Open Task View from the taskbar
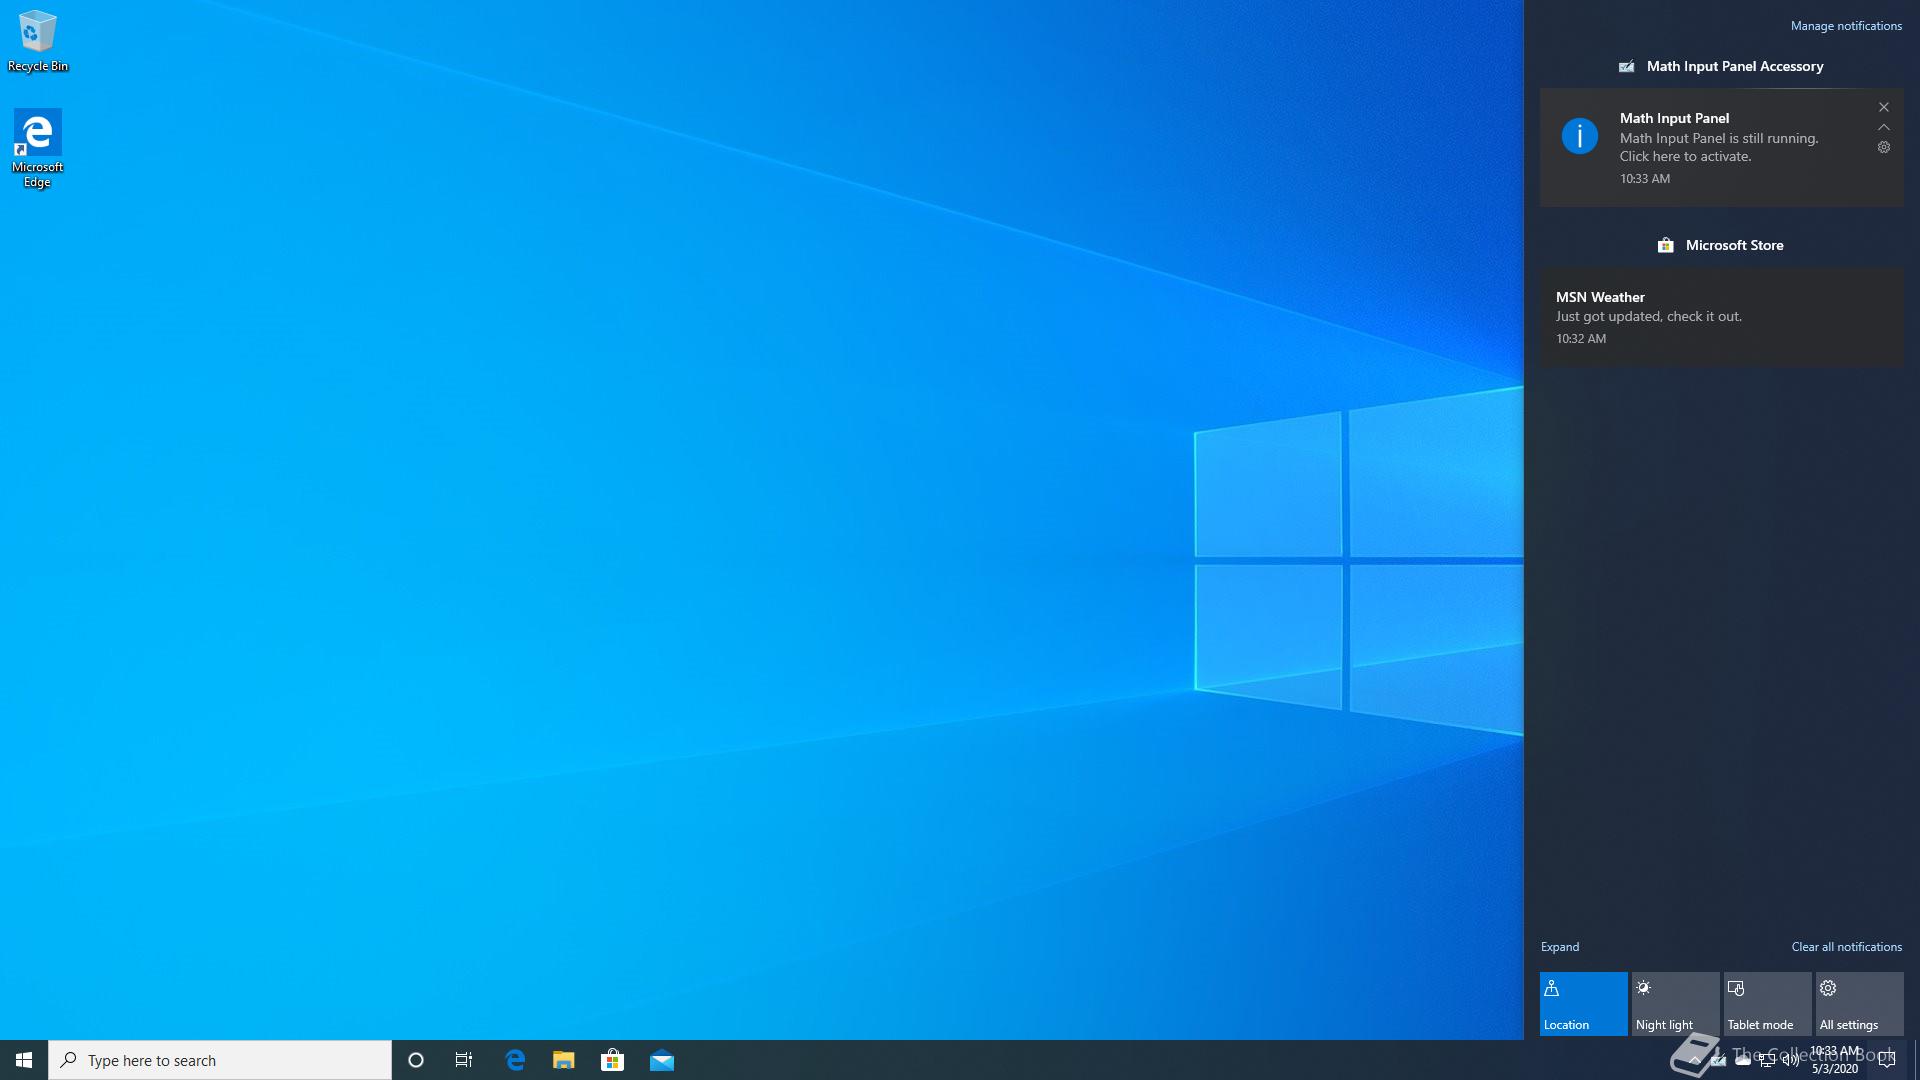Image resolution: width=1920 pixels, height=1080 pixels. click(x=464, y=1060)
